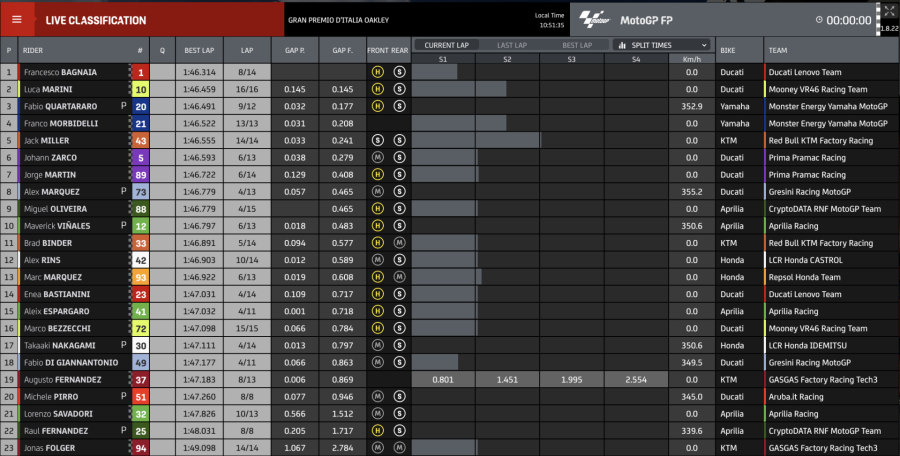Click Rins' front tyre M icon
This screenshot has height=456, width=900.
point(378,260)
